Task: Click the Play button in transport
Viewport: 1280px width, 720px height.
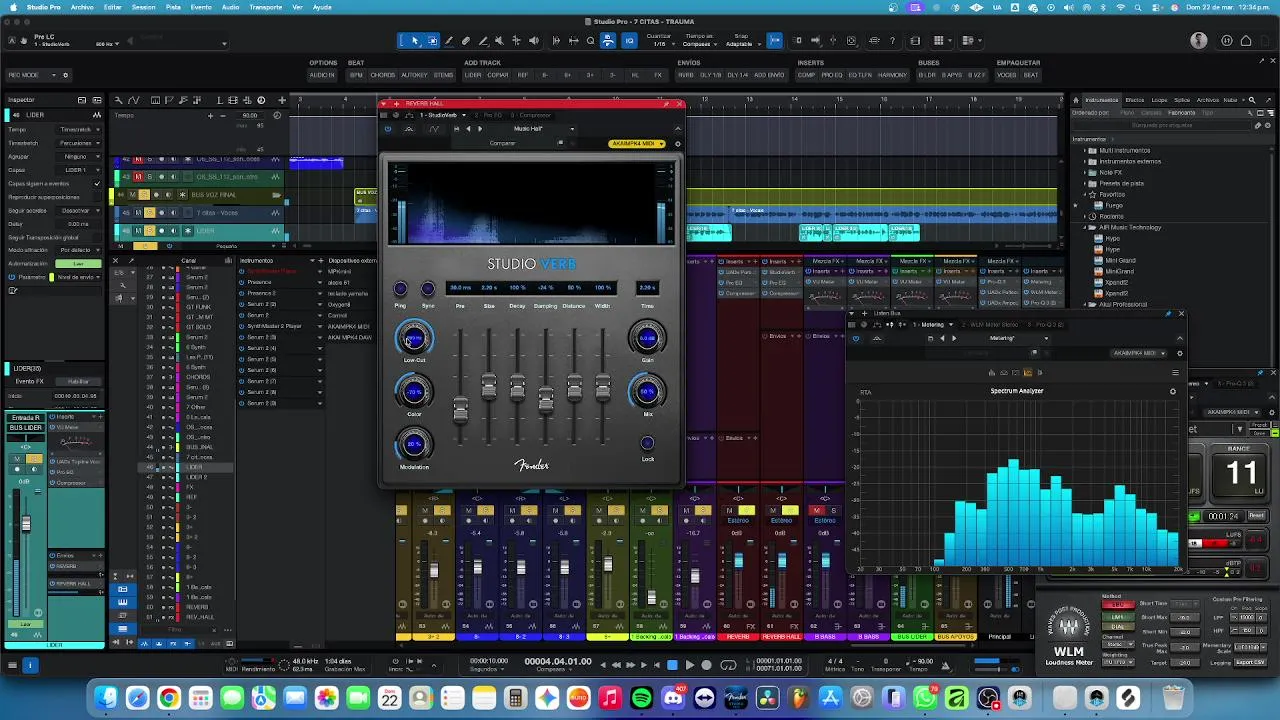Action: pos(689,665)
